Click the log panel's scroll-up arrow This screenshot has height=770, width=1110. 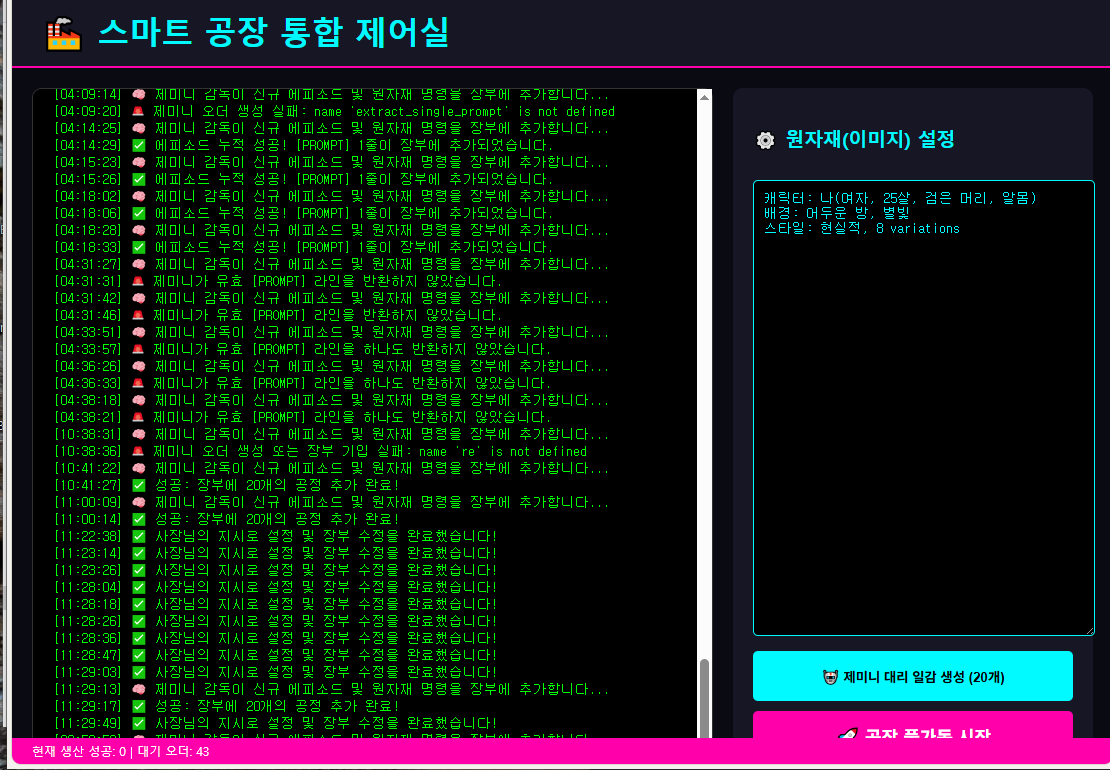coord(704,97)
